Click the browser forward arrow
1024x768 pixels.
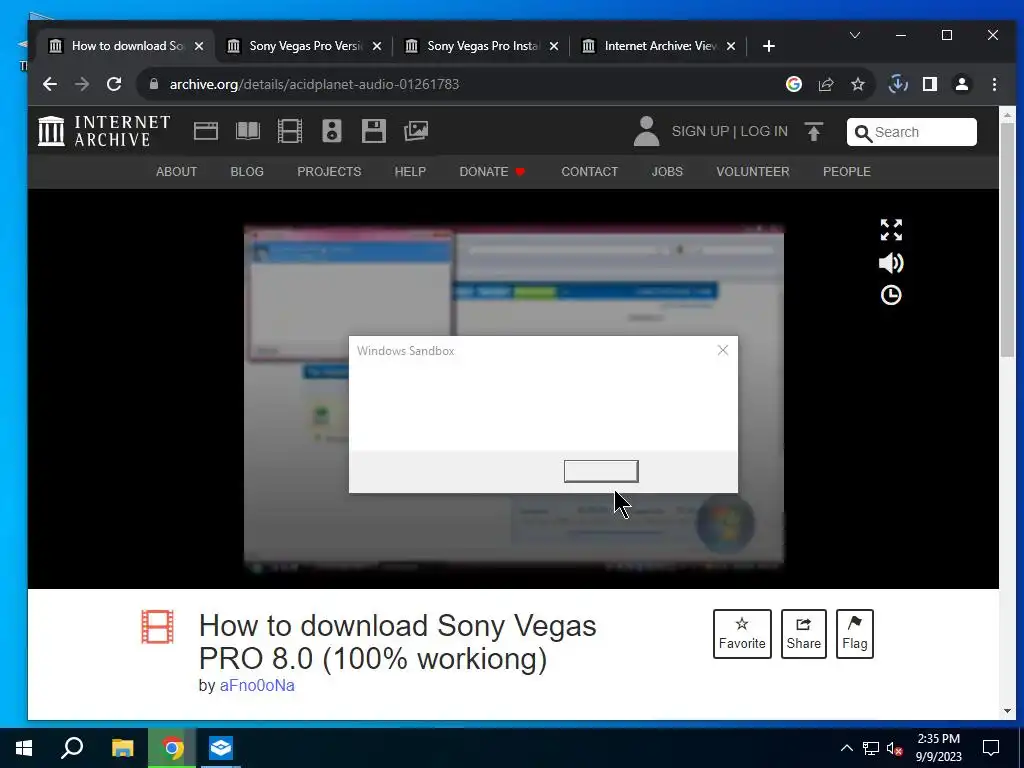point(82,84)
